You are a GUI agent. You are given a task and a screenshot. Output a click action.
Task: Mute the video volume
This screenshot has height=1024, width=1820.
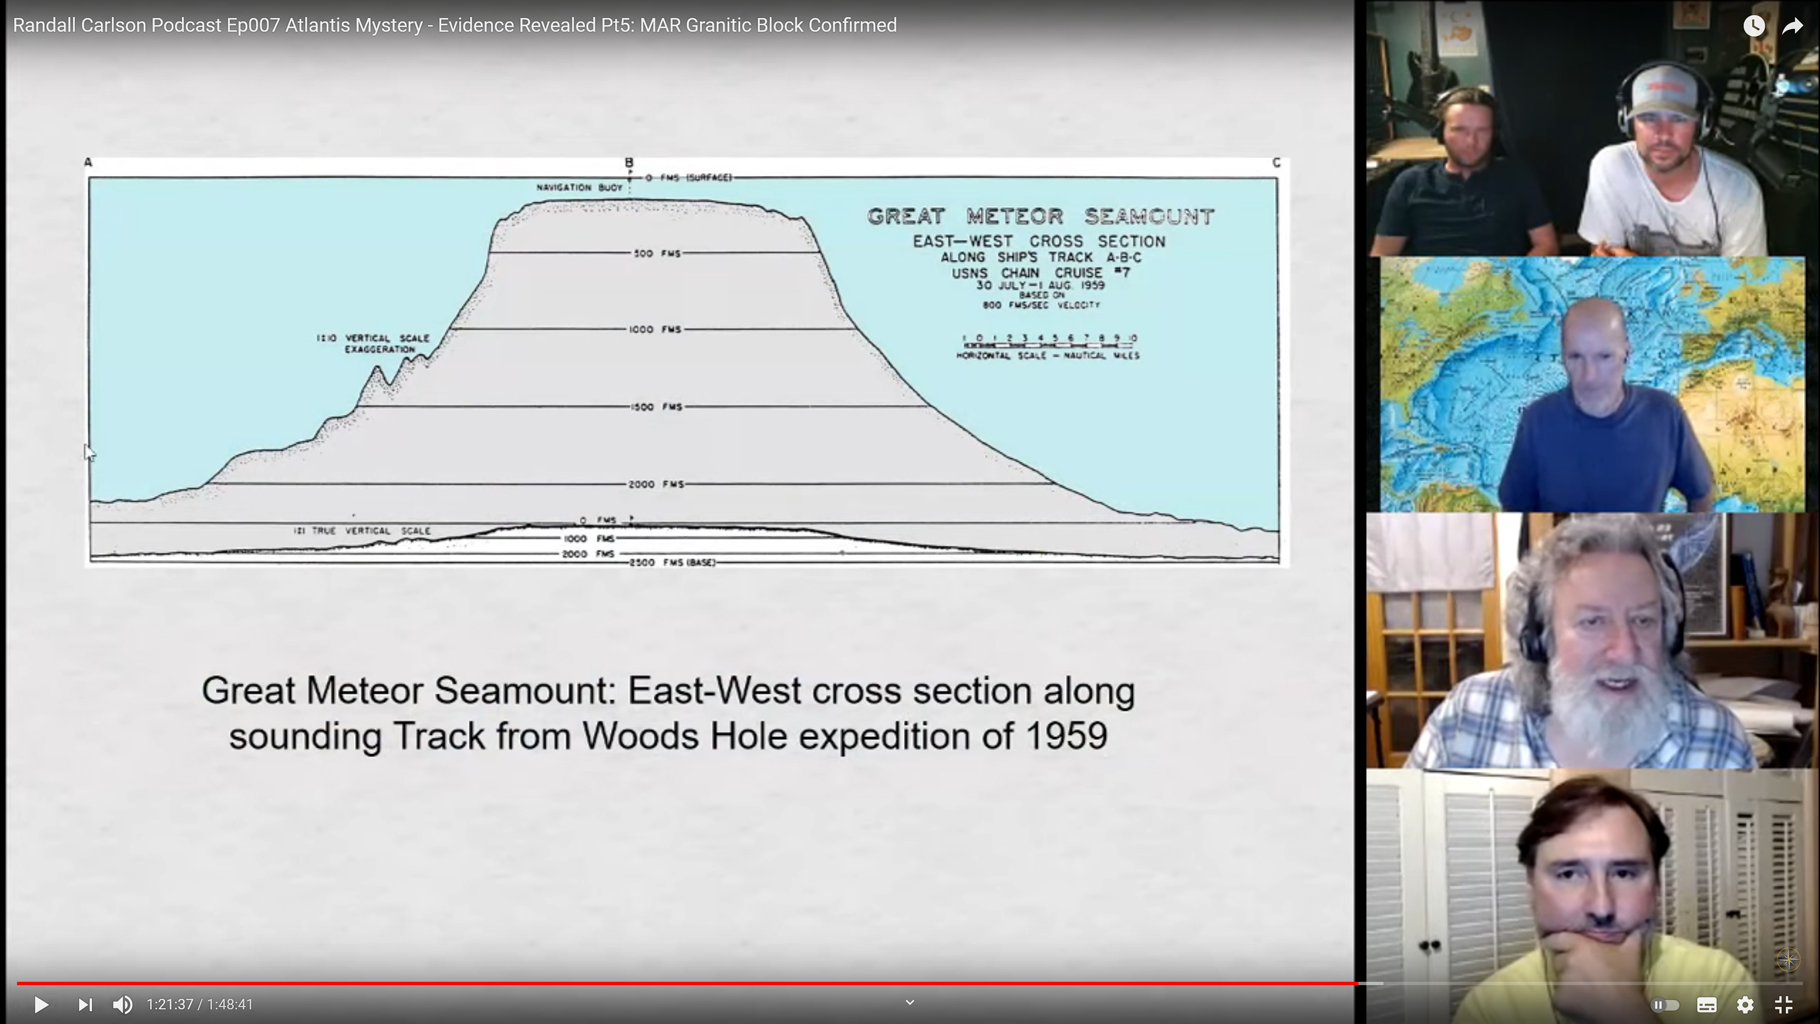click(x=122, y=1004)
